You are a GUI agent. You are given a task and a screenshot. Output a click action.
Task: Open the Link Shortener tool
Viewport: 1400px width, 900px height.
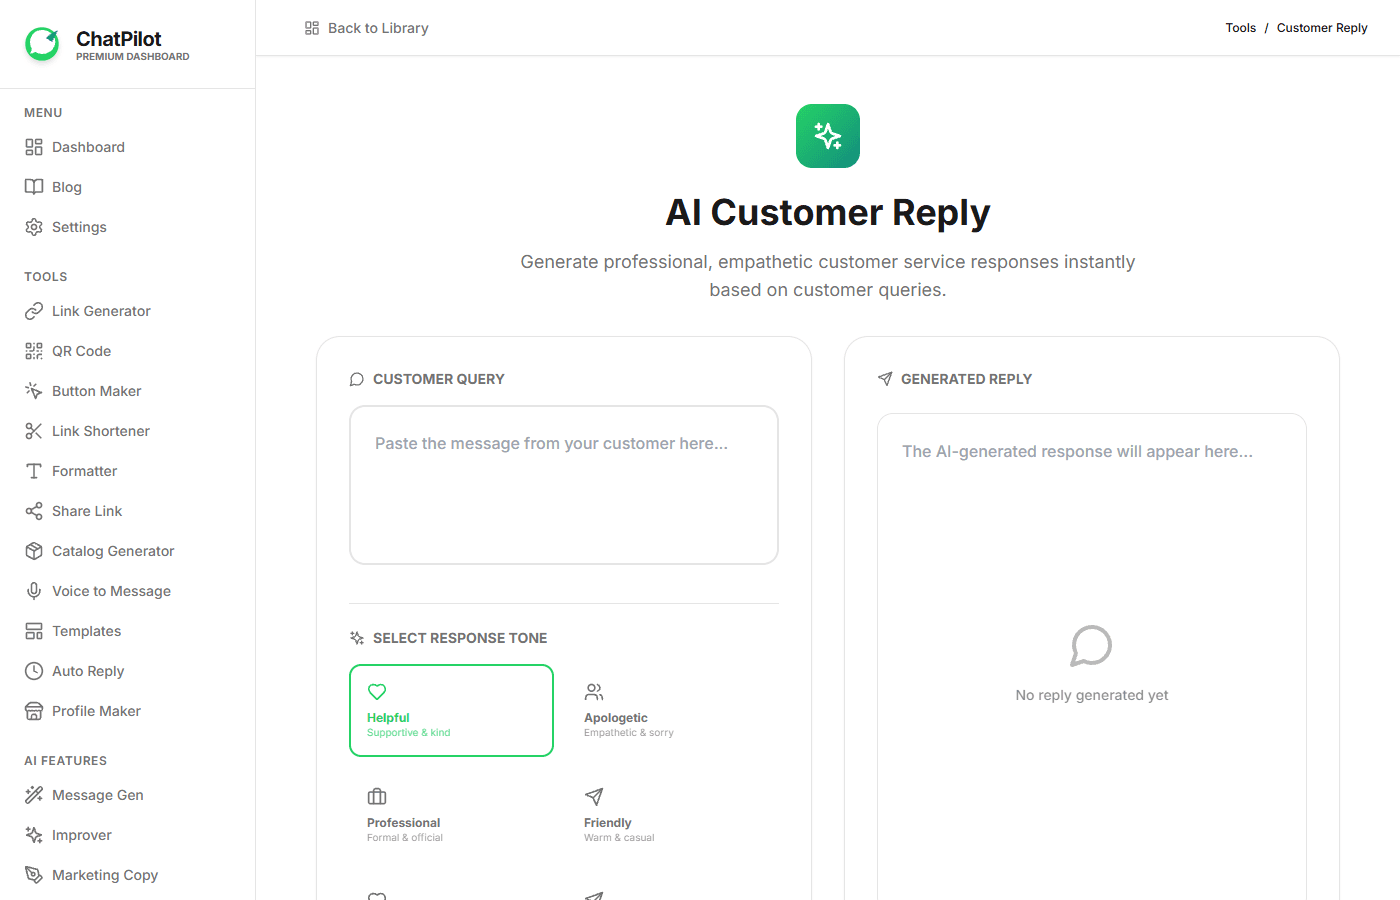100,430
